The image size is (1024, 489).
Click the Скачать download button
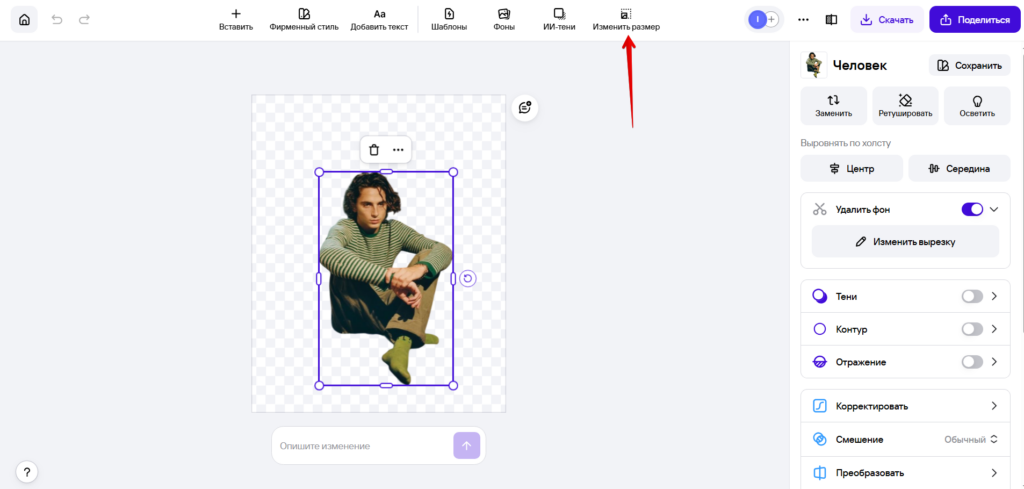click(x=887, y=20)
